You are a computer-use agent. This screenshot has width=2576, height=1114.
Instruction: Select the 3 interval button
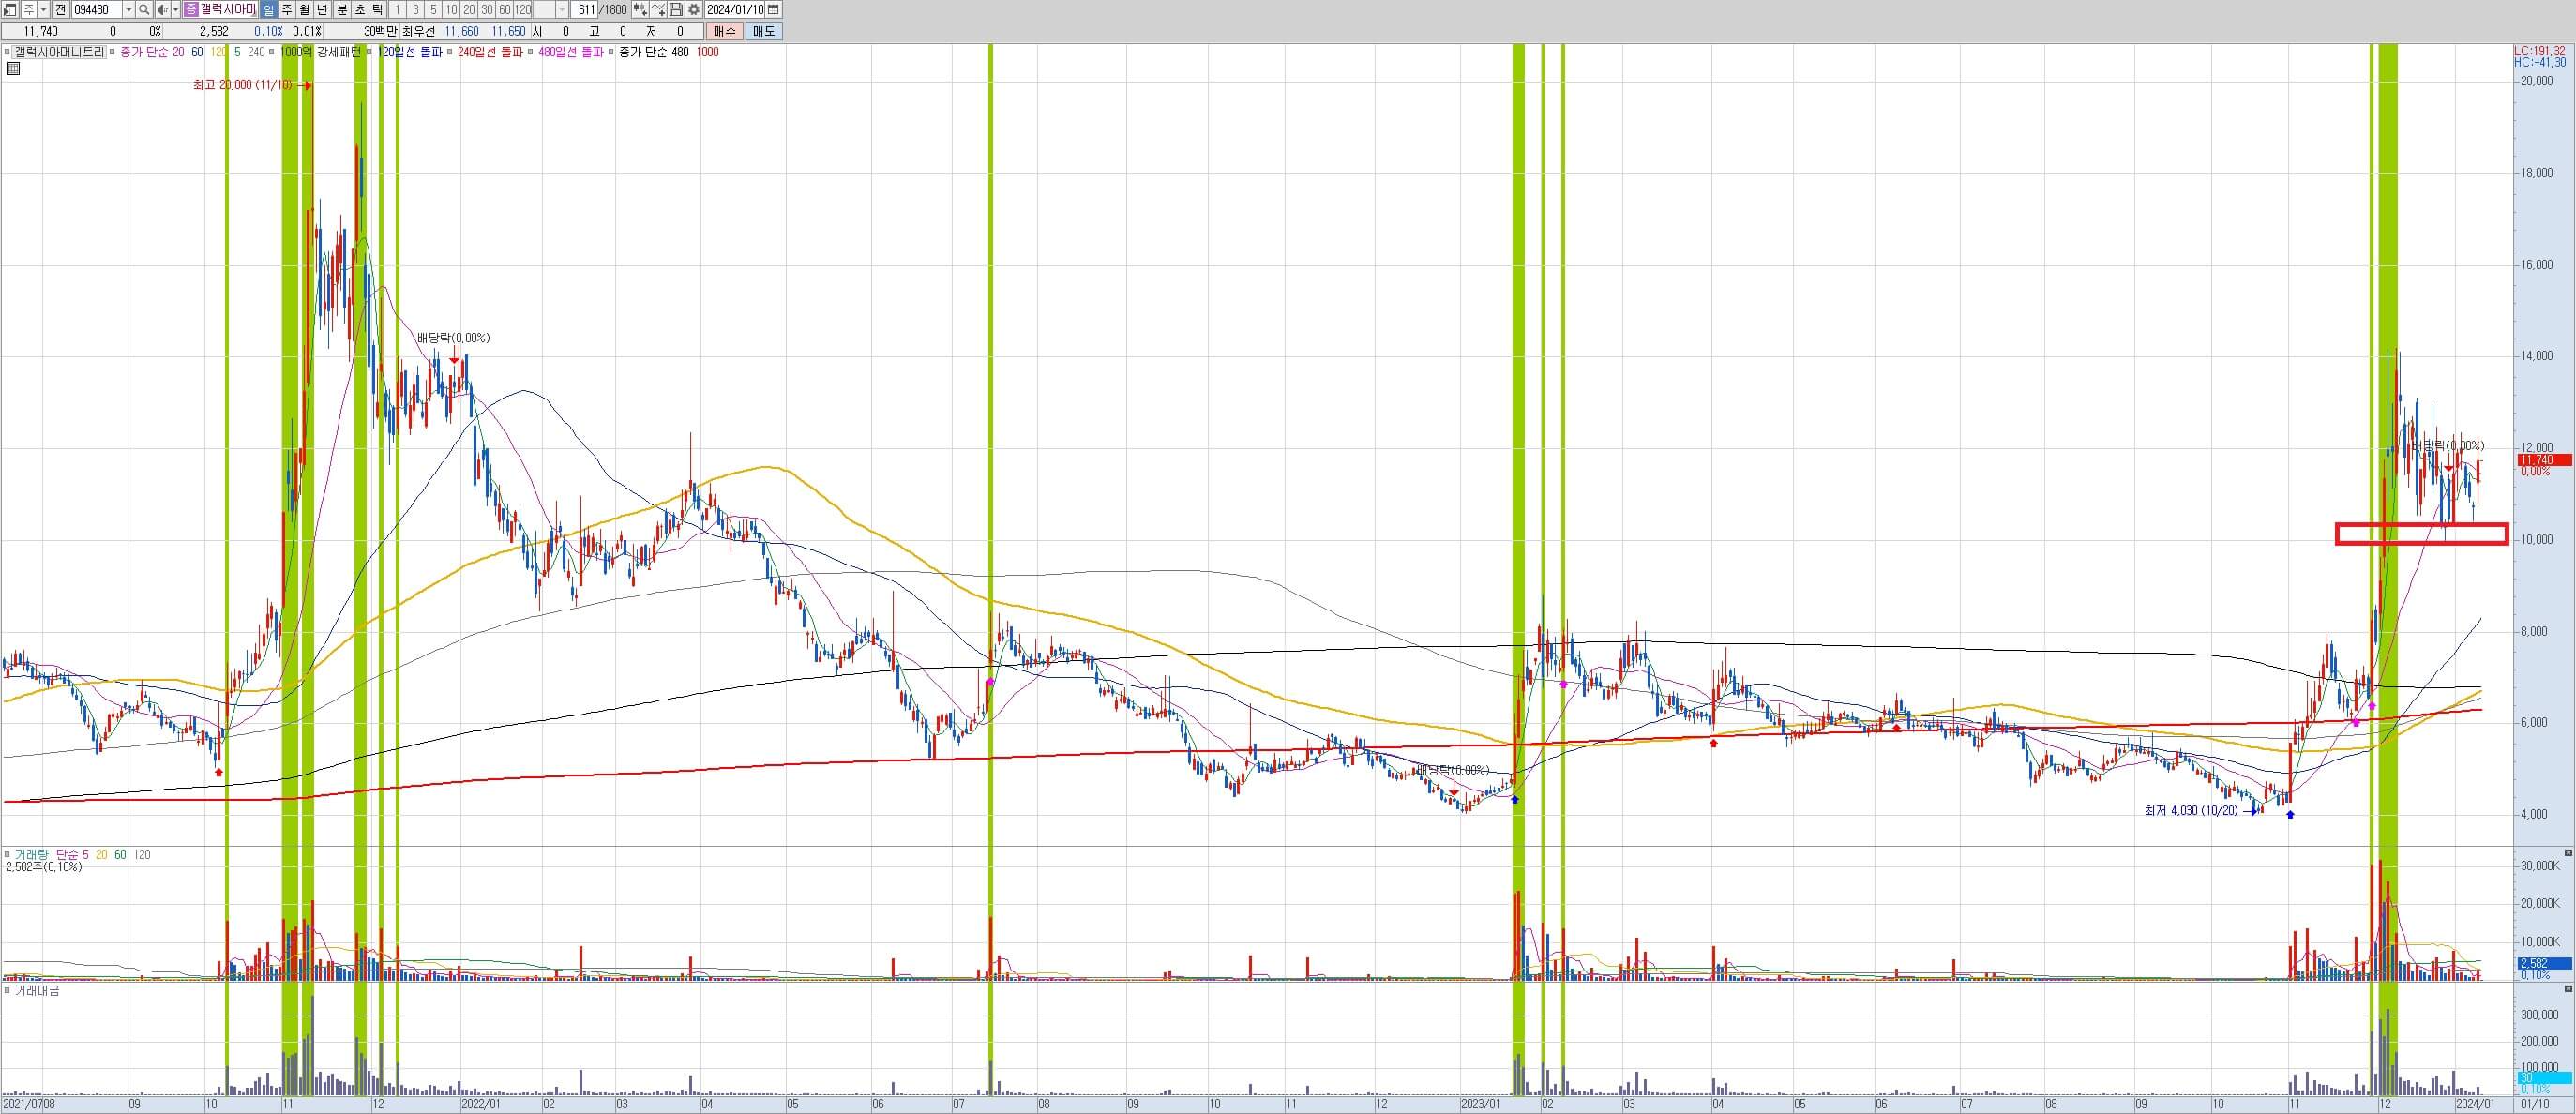point(415,9)
